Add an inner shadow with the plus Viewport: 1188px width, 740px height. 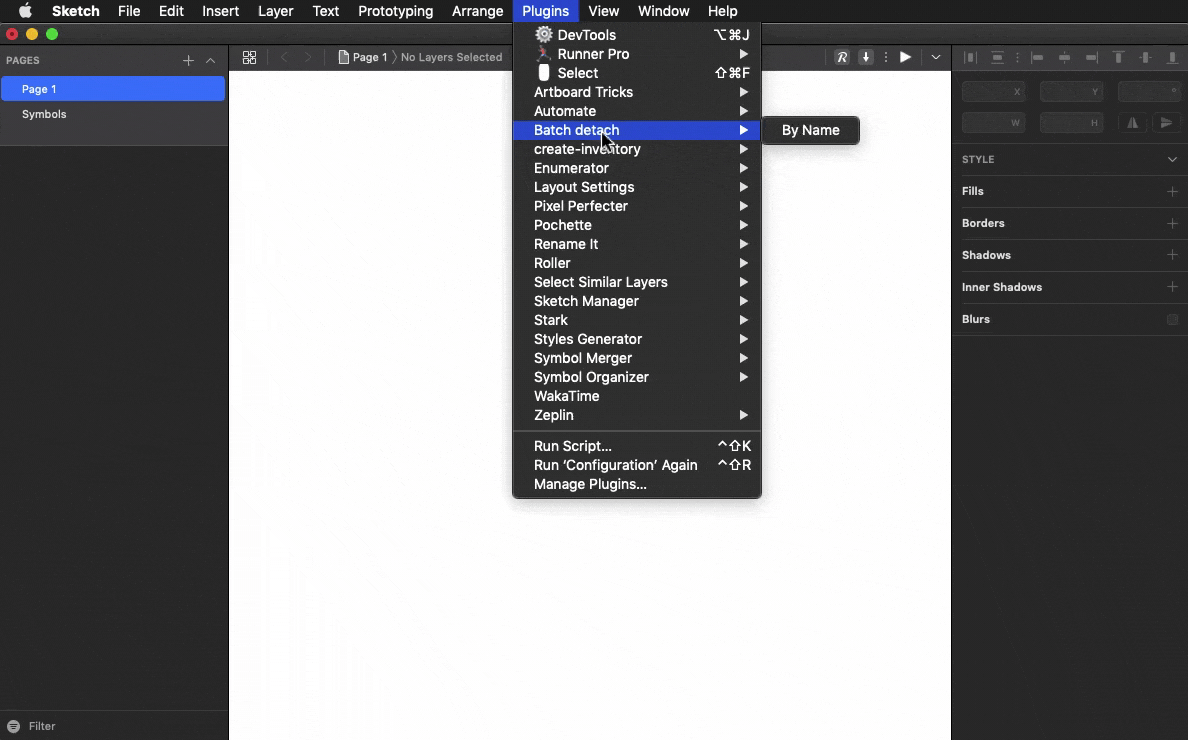point(1172,286)
